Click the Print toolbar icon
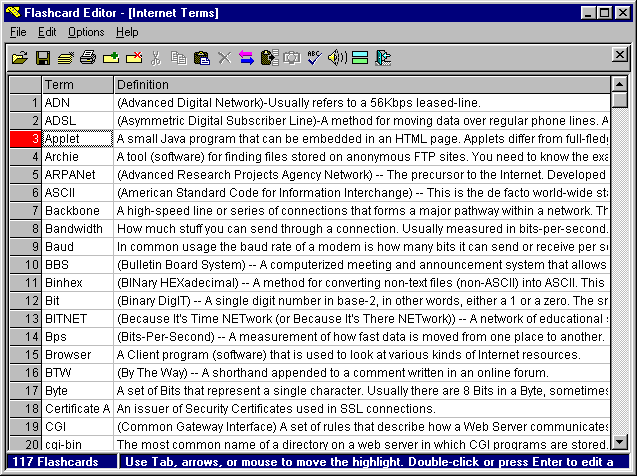 click(88, 58)
